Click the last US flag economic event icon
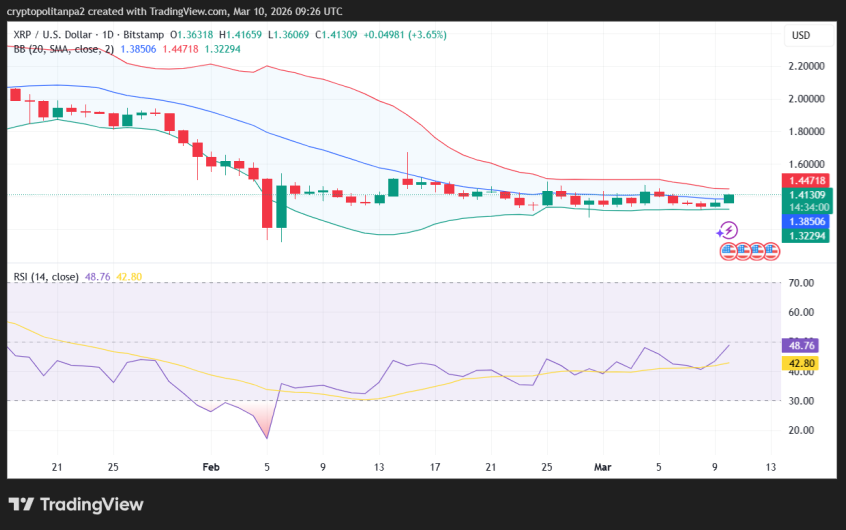Screen dimensions: 846x530 pos(770,251)
